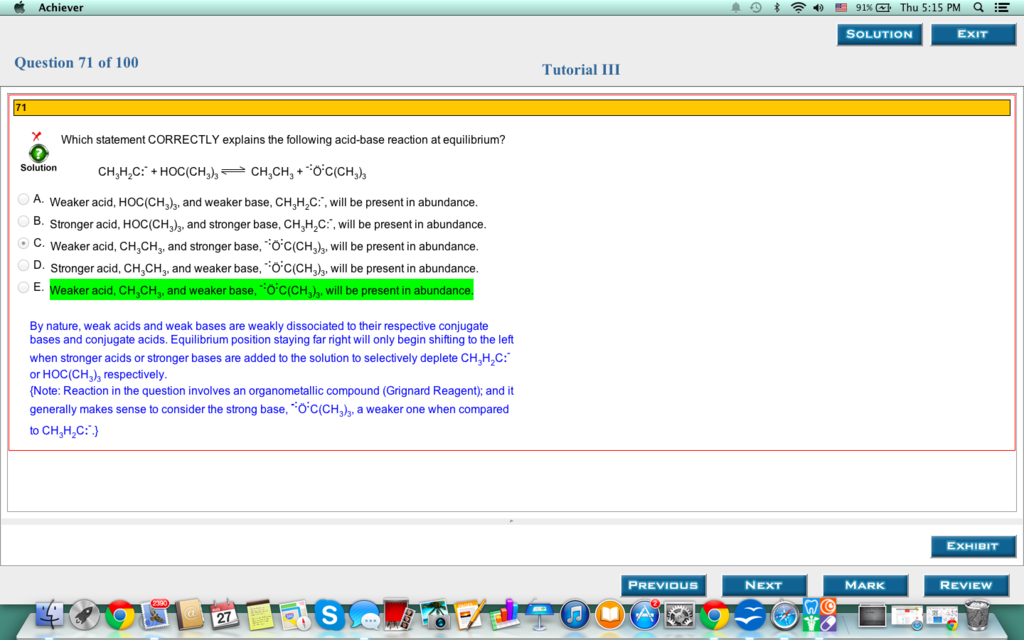This screenshot has height=640, width=1024.
Task: Go to the Next question
Action: [x=763, y=585]
